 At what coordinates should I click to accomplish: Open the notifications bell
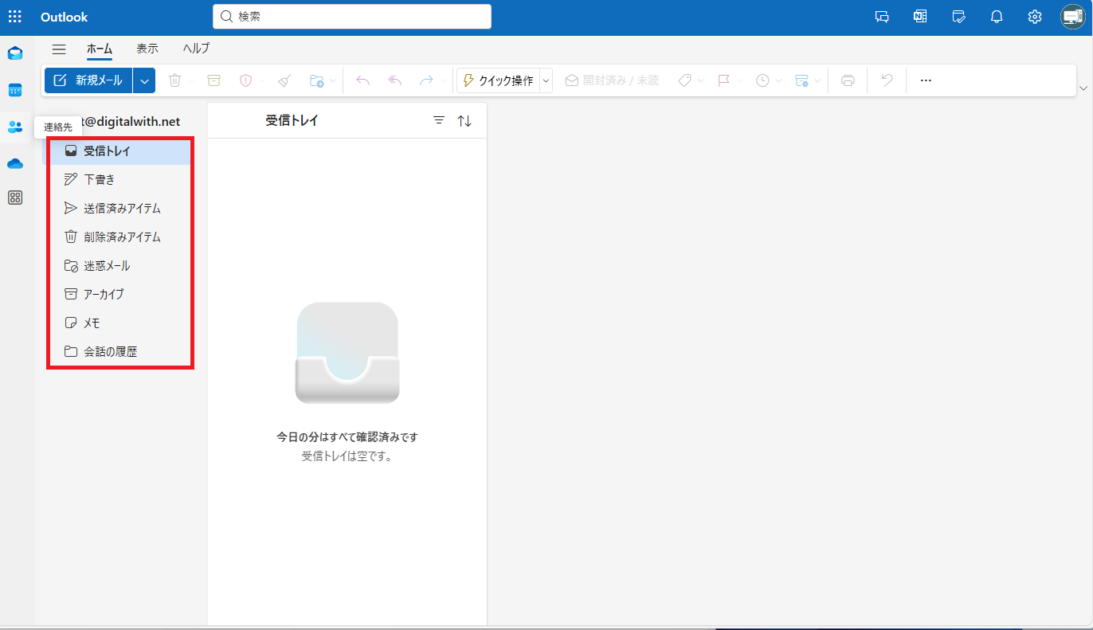coord(997,17)
